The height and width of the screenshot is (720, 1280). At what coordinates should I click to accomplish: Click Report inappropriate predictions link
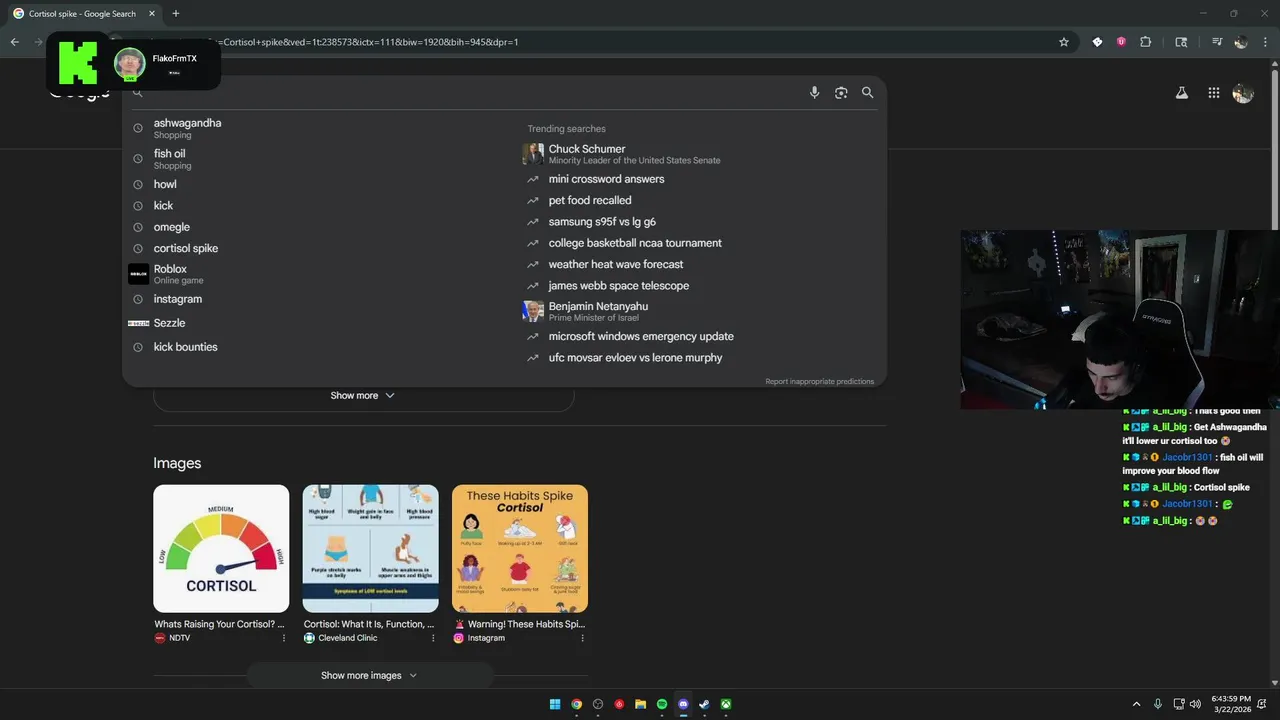click(x=819, y=382)
